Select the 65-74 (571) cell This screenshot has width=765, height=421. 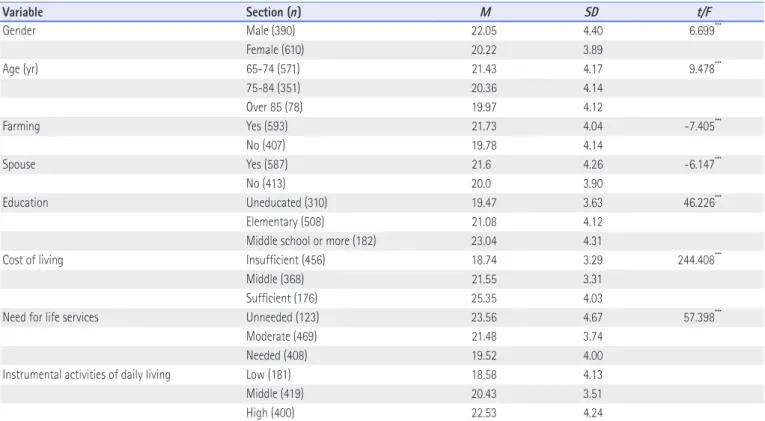pos(273,69)
